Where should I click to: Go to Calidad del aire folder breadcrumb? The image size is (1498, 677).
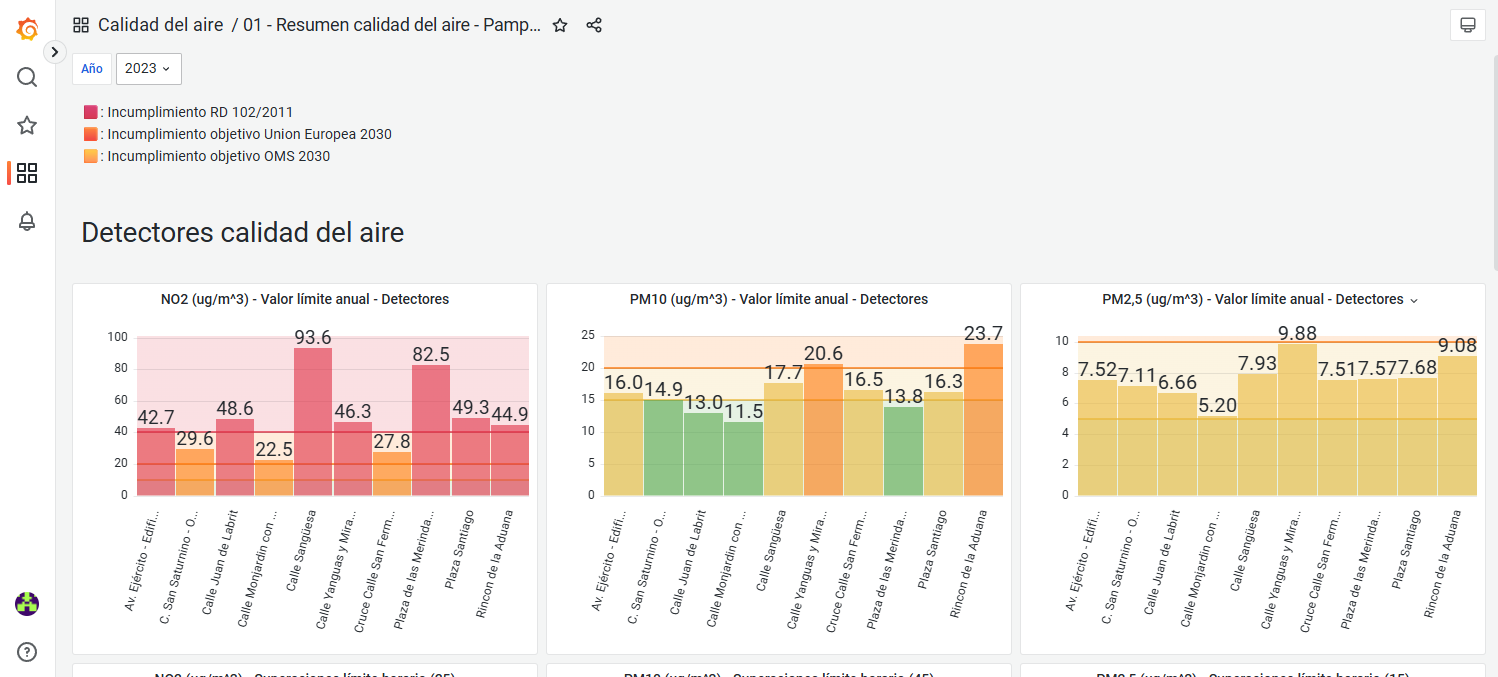(160, 26)
